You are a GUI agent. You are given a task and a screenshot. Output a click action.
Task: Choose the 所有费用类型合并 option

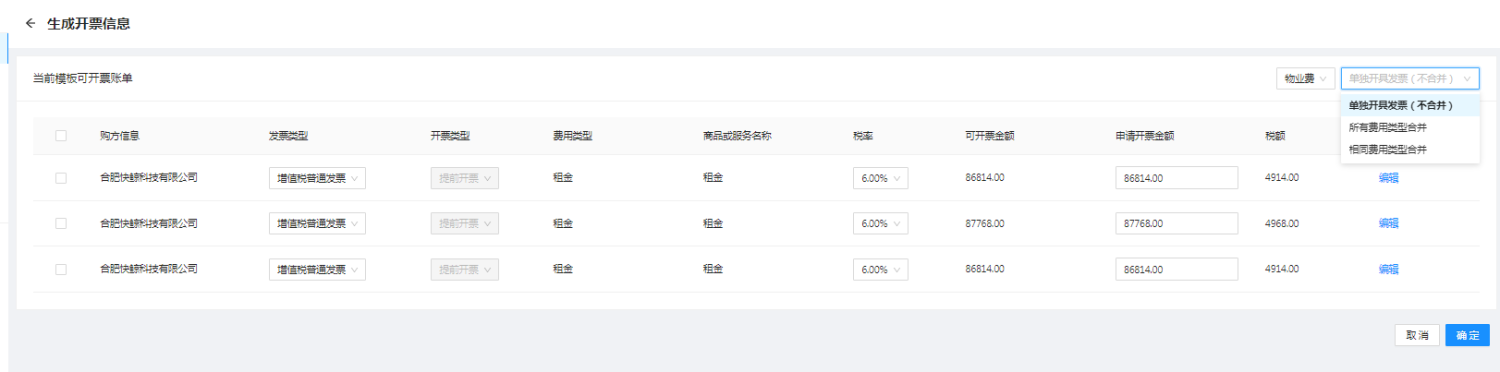pos(1410,127)
